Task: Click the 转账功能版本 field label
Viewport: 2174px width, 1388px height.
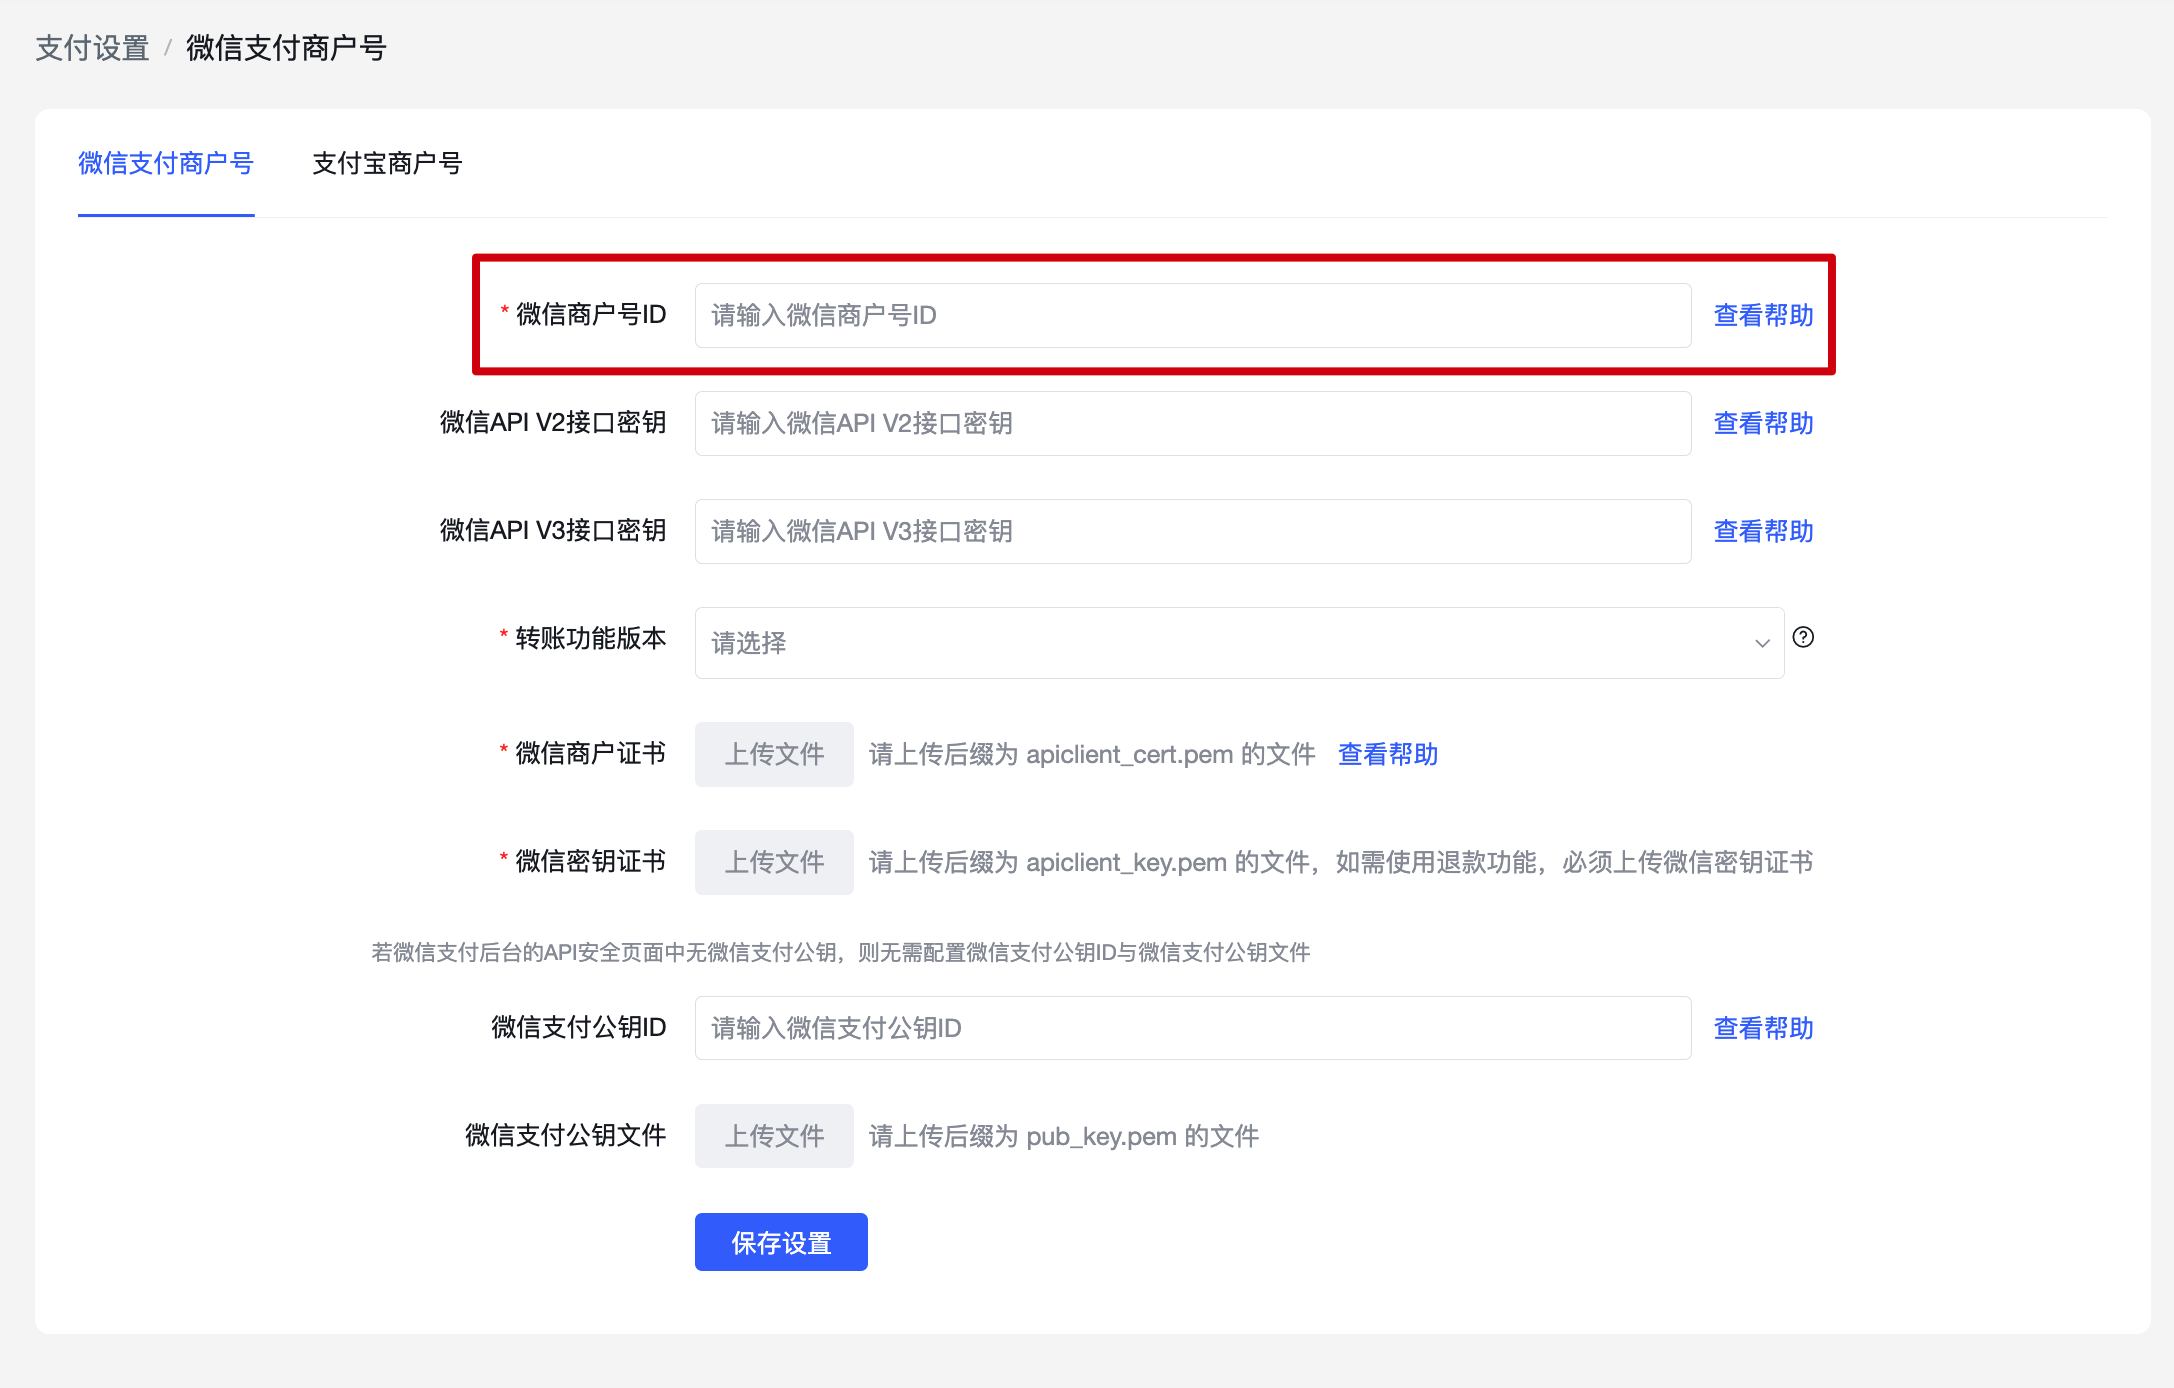Action: coord(590,638)
